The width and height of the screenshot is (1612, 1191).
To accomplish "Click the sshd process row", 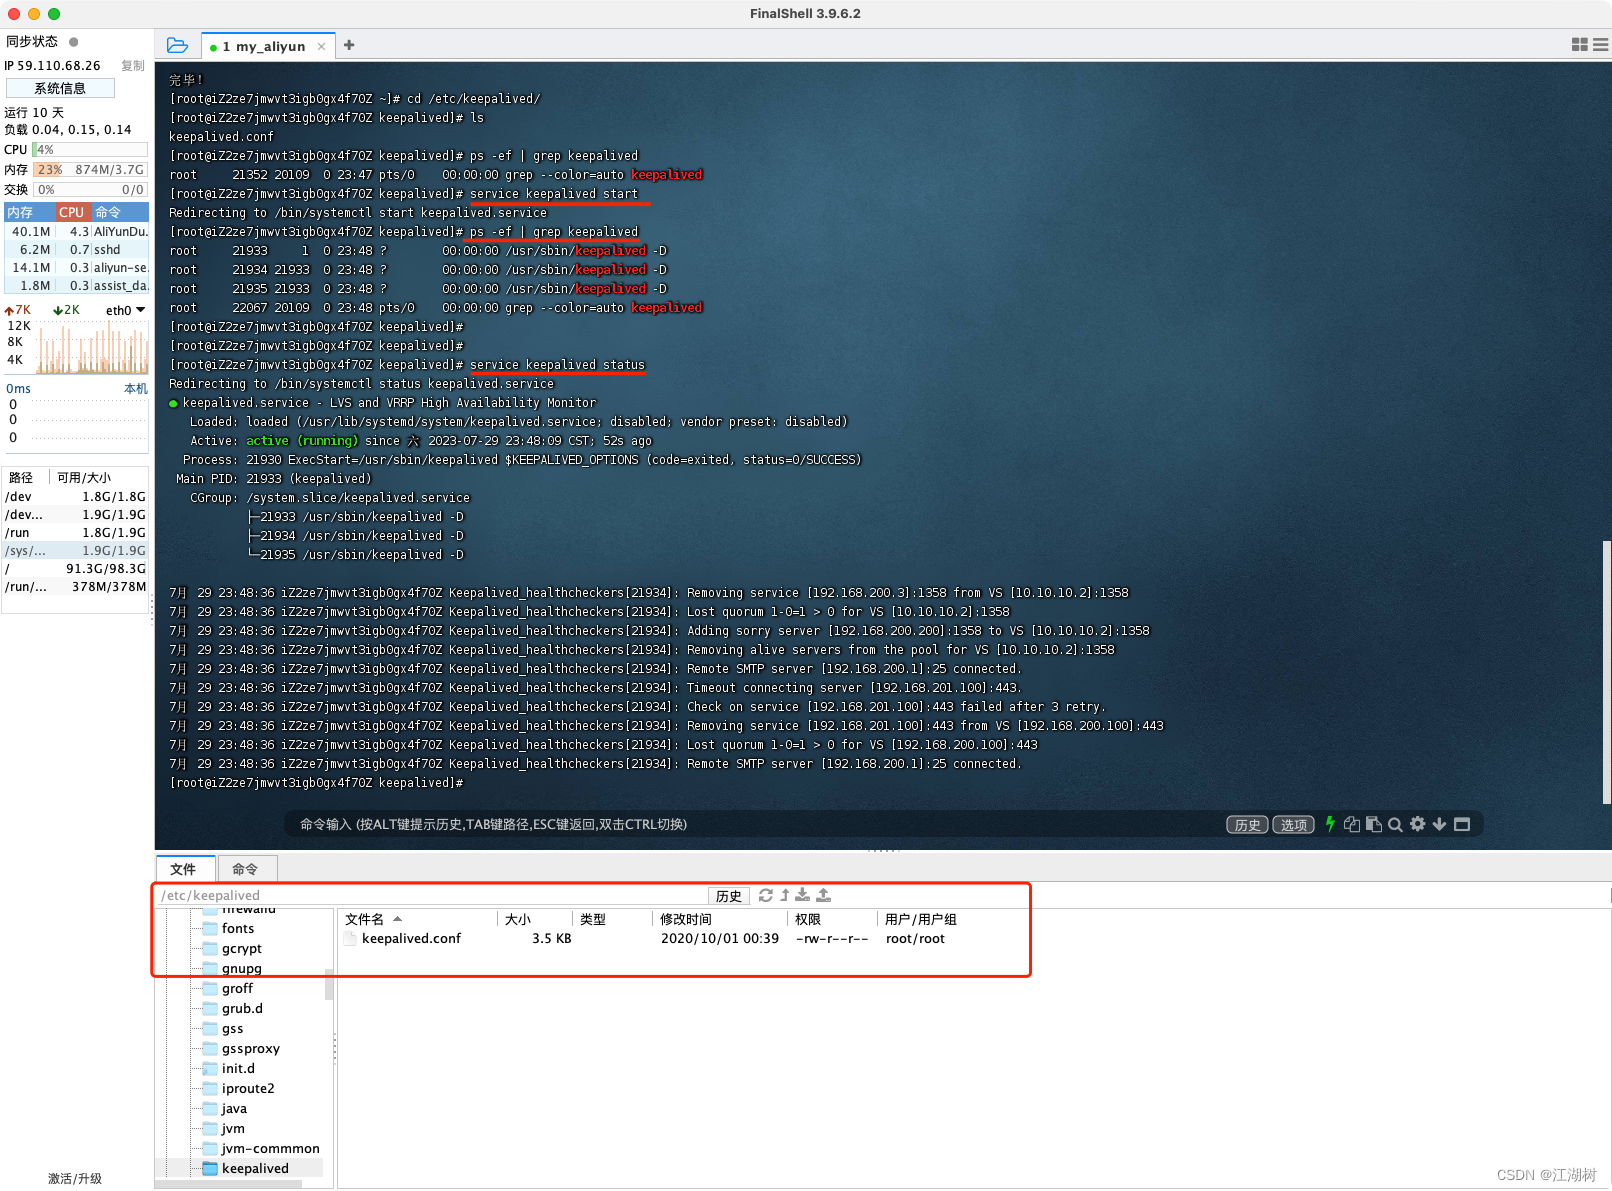I will [76, 249].
